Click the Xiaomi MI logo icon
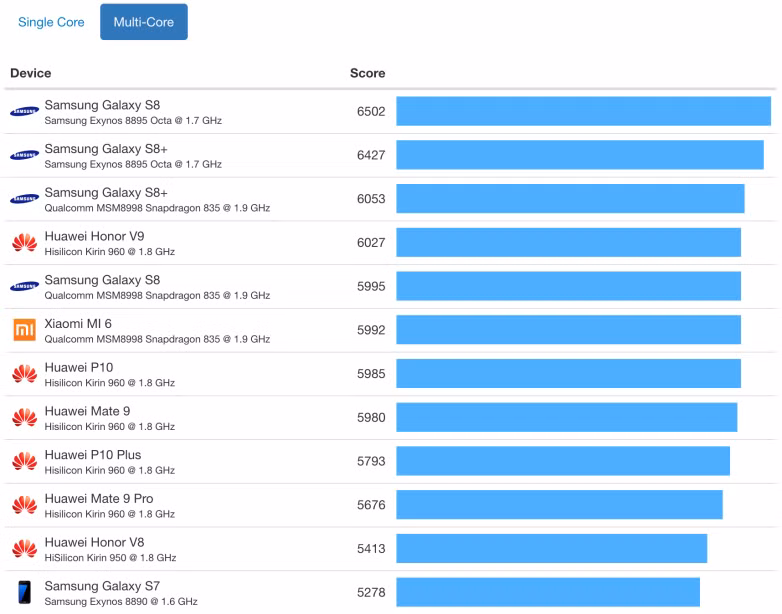This screenshot has height=614, width=782. click(x=25, y=330)
